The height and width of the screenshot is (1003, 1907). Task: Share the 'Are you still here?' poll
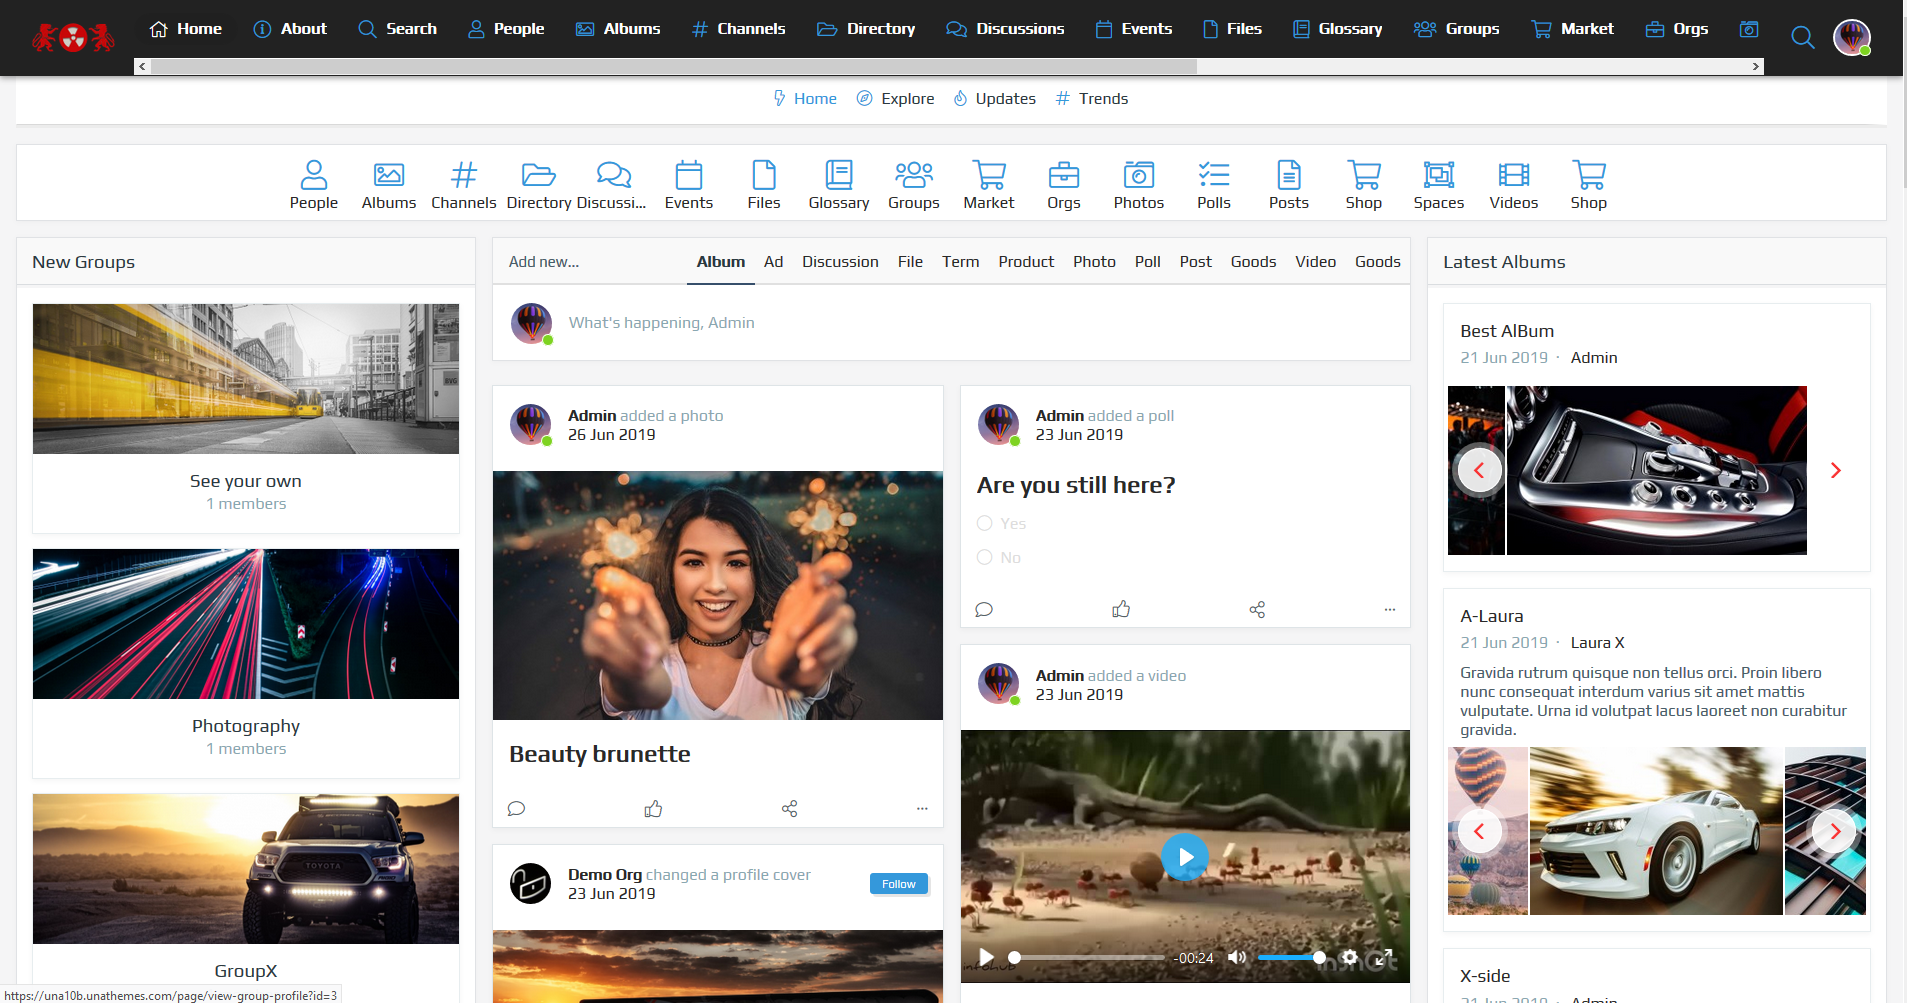point(1257,610)
